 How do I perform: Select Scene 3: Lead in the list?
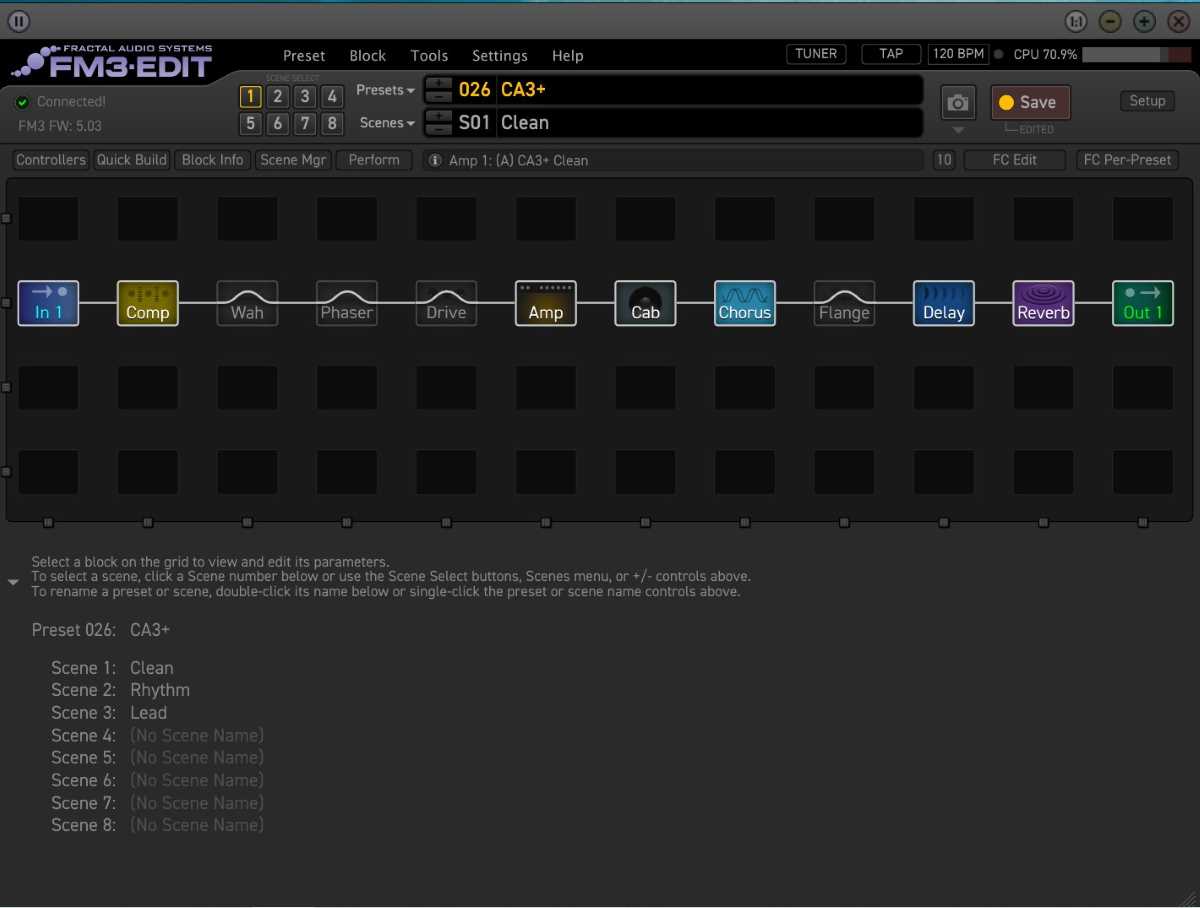click(x=109, y=713)
